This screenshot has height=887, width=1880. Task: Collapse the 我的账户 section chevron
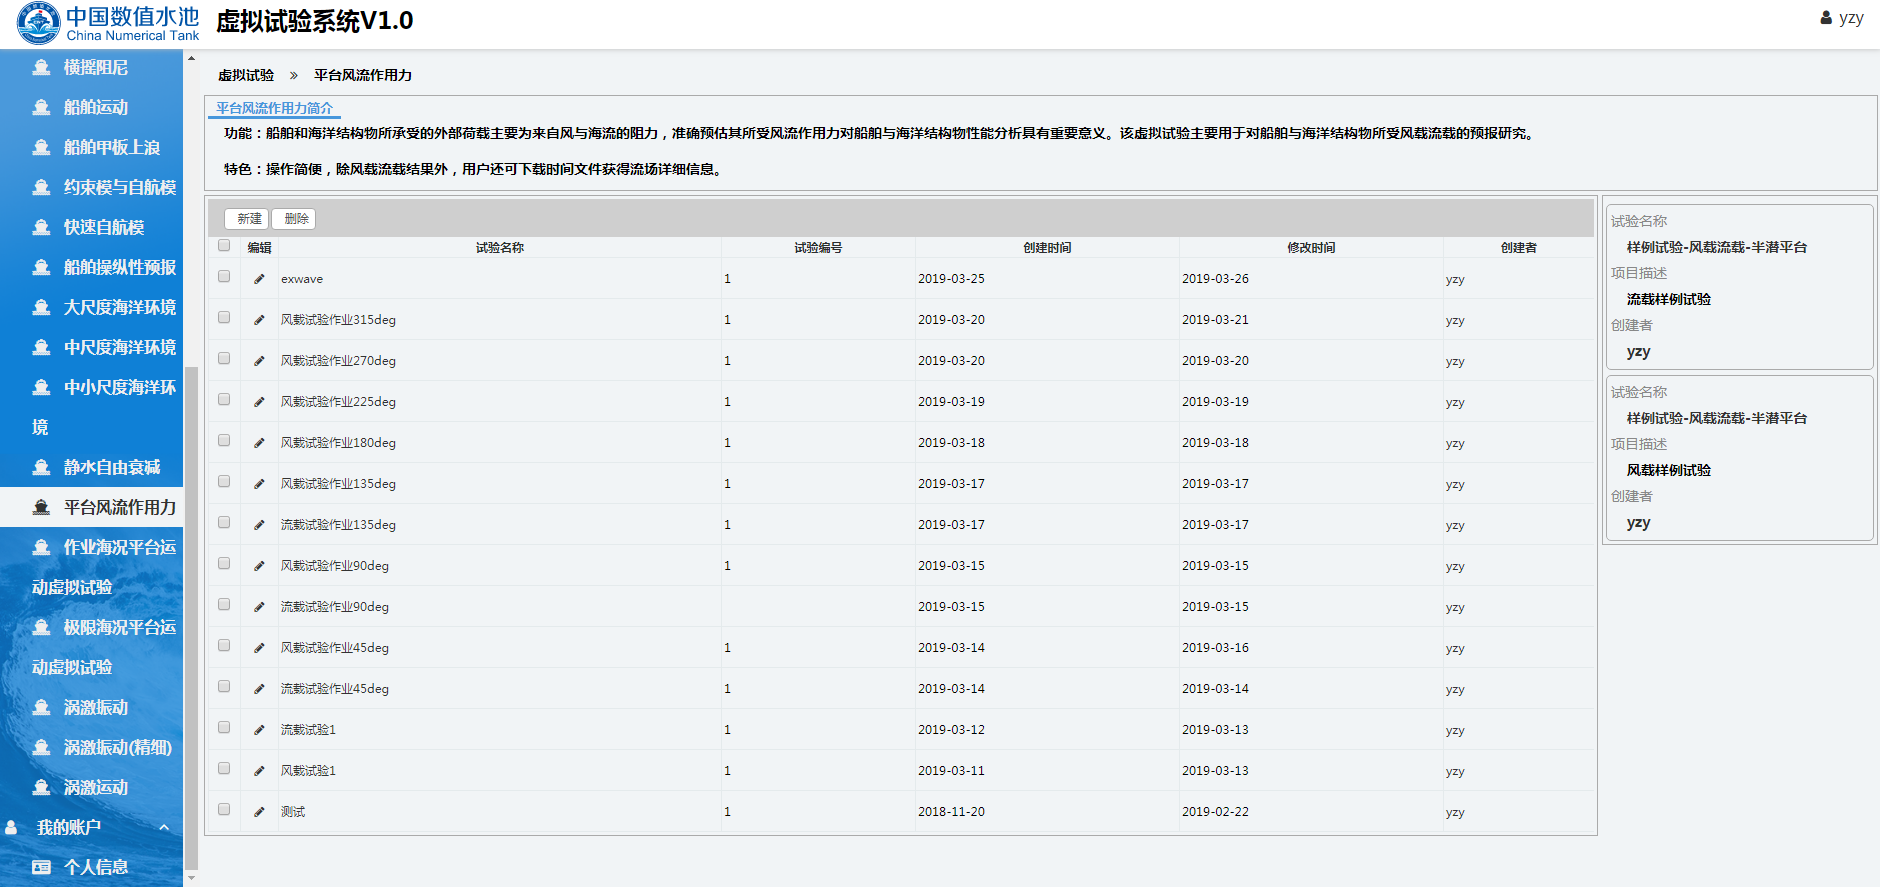[164, 827]
